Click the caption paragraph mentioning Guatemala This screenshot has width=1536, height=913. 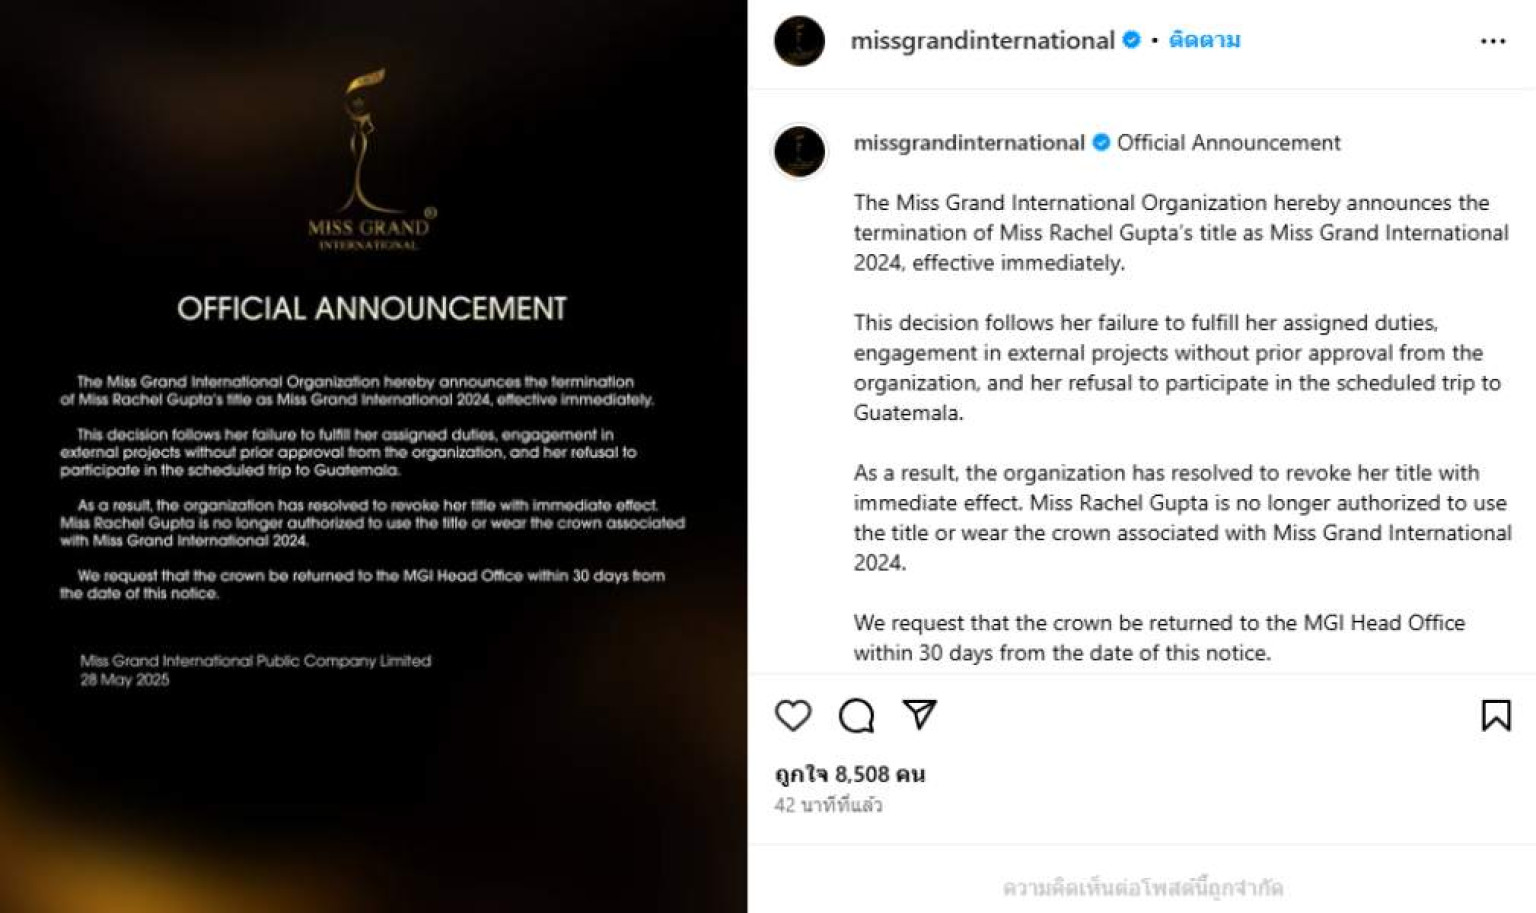[x=1176, y=367]
